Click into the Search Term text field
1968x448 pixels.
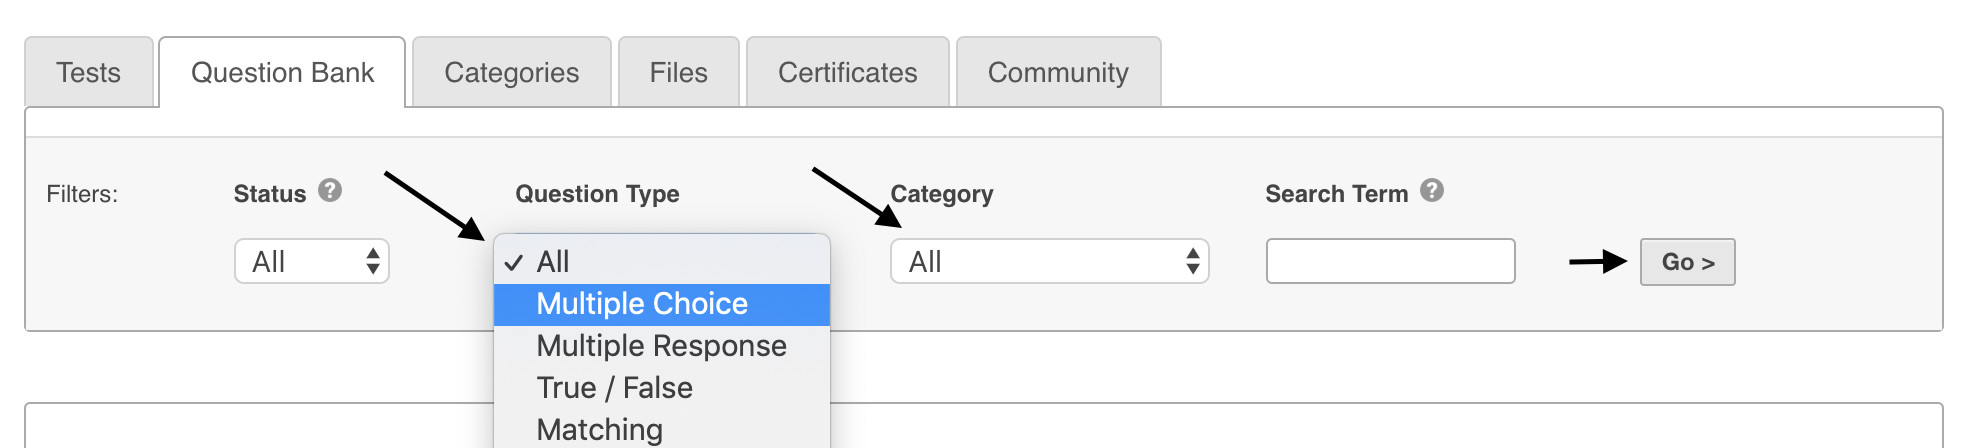tap(1390, 262)
